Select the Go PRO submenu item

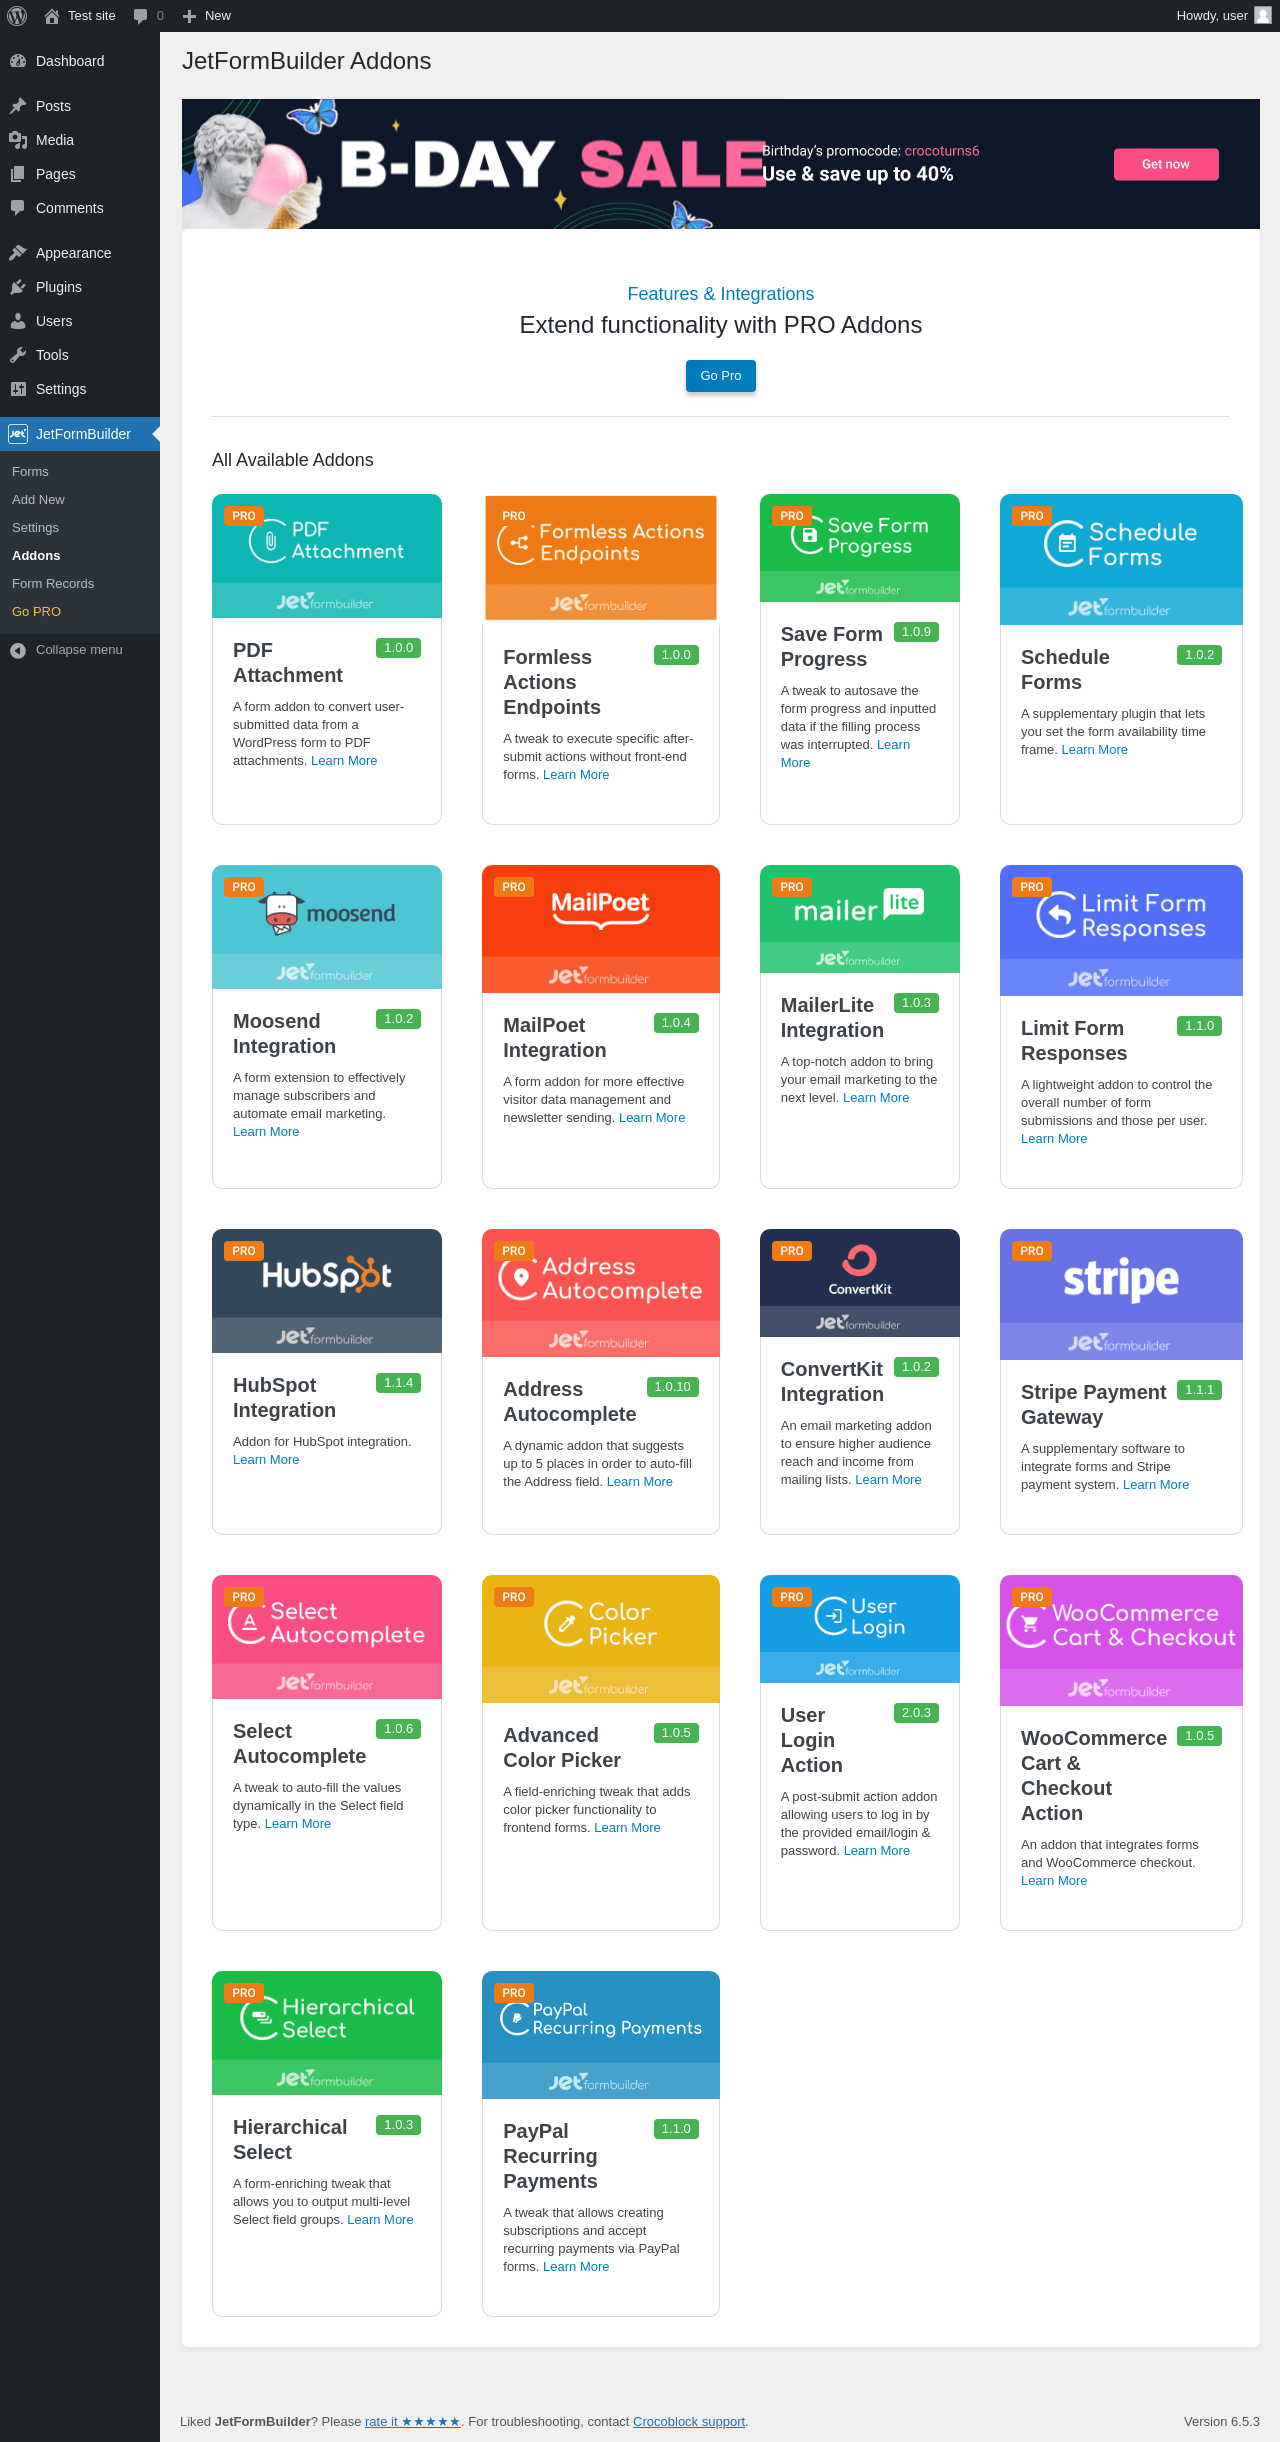36,612
